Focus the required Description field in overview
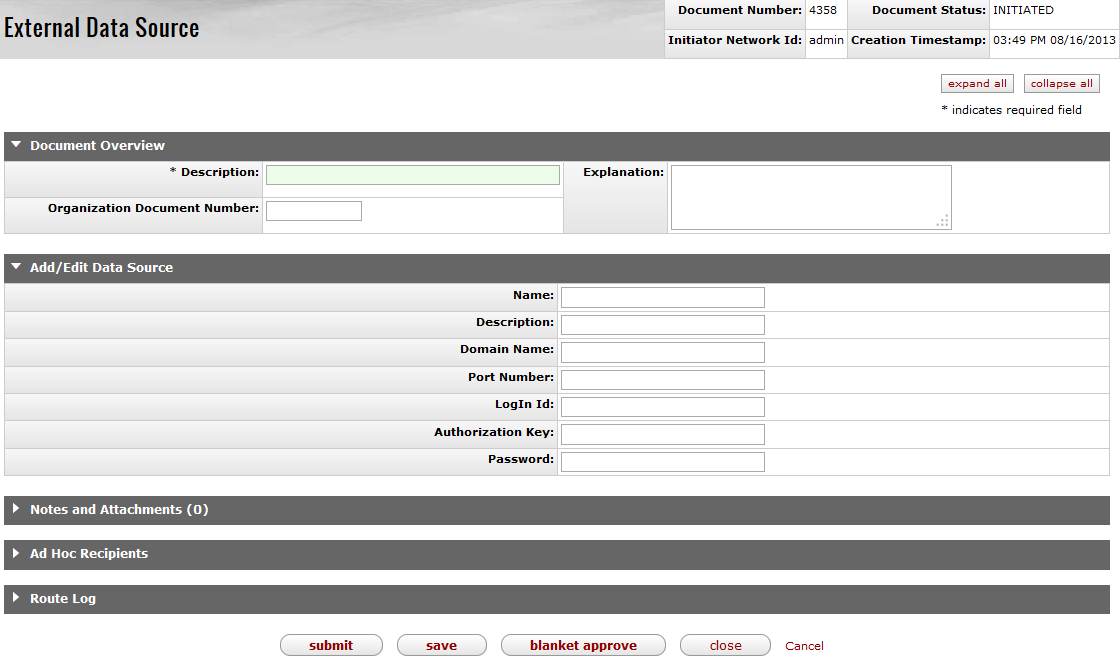This screenshot has width=1120, height=660. pyautogui.click(x=412, y=175)
